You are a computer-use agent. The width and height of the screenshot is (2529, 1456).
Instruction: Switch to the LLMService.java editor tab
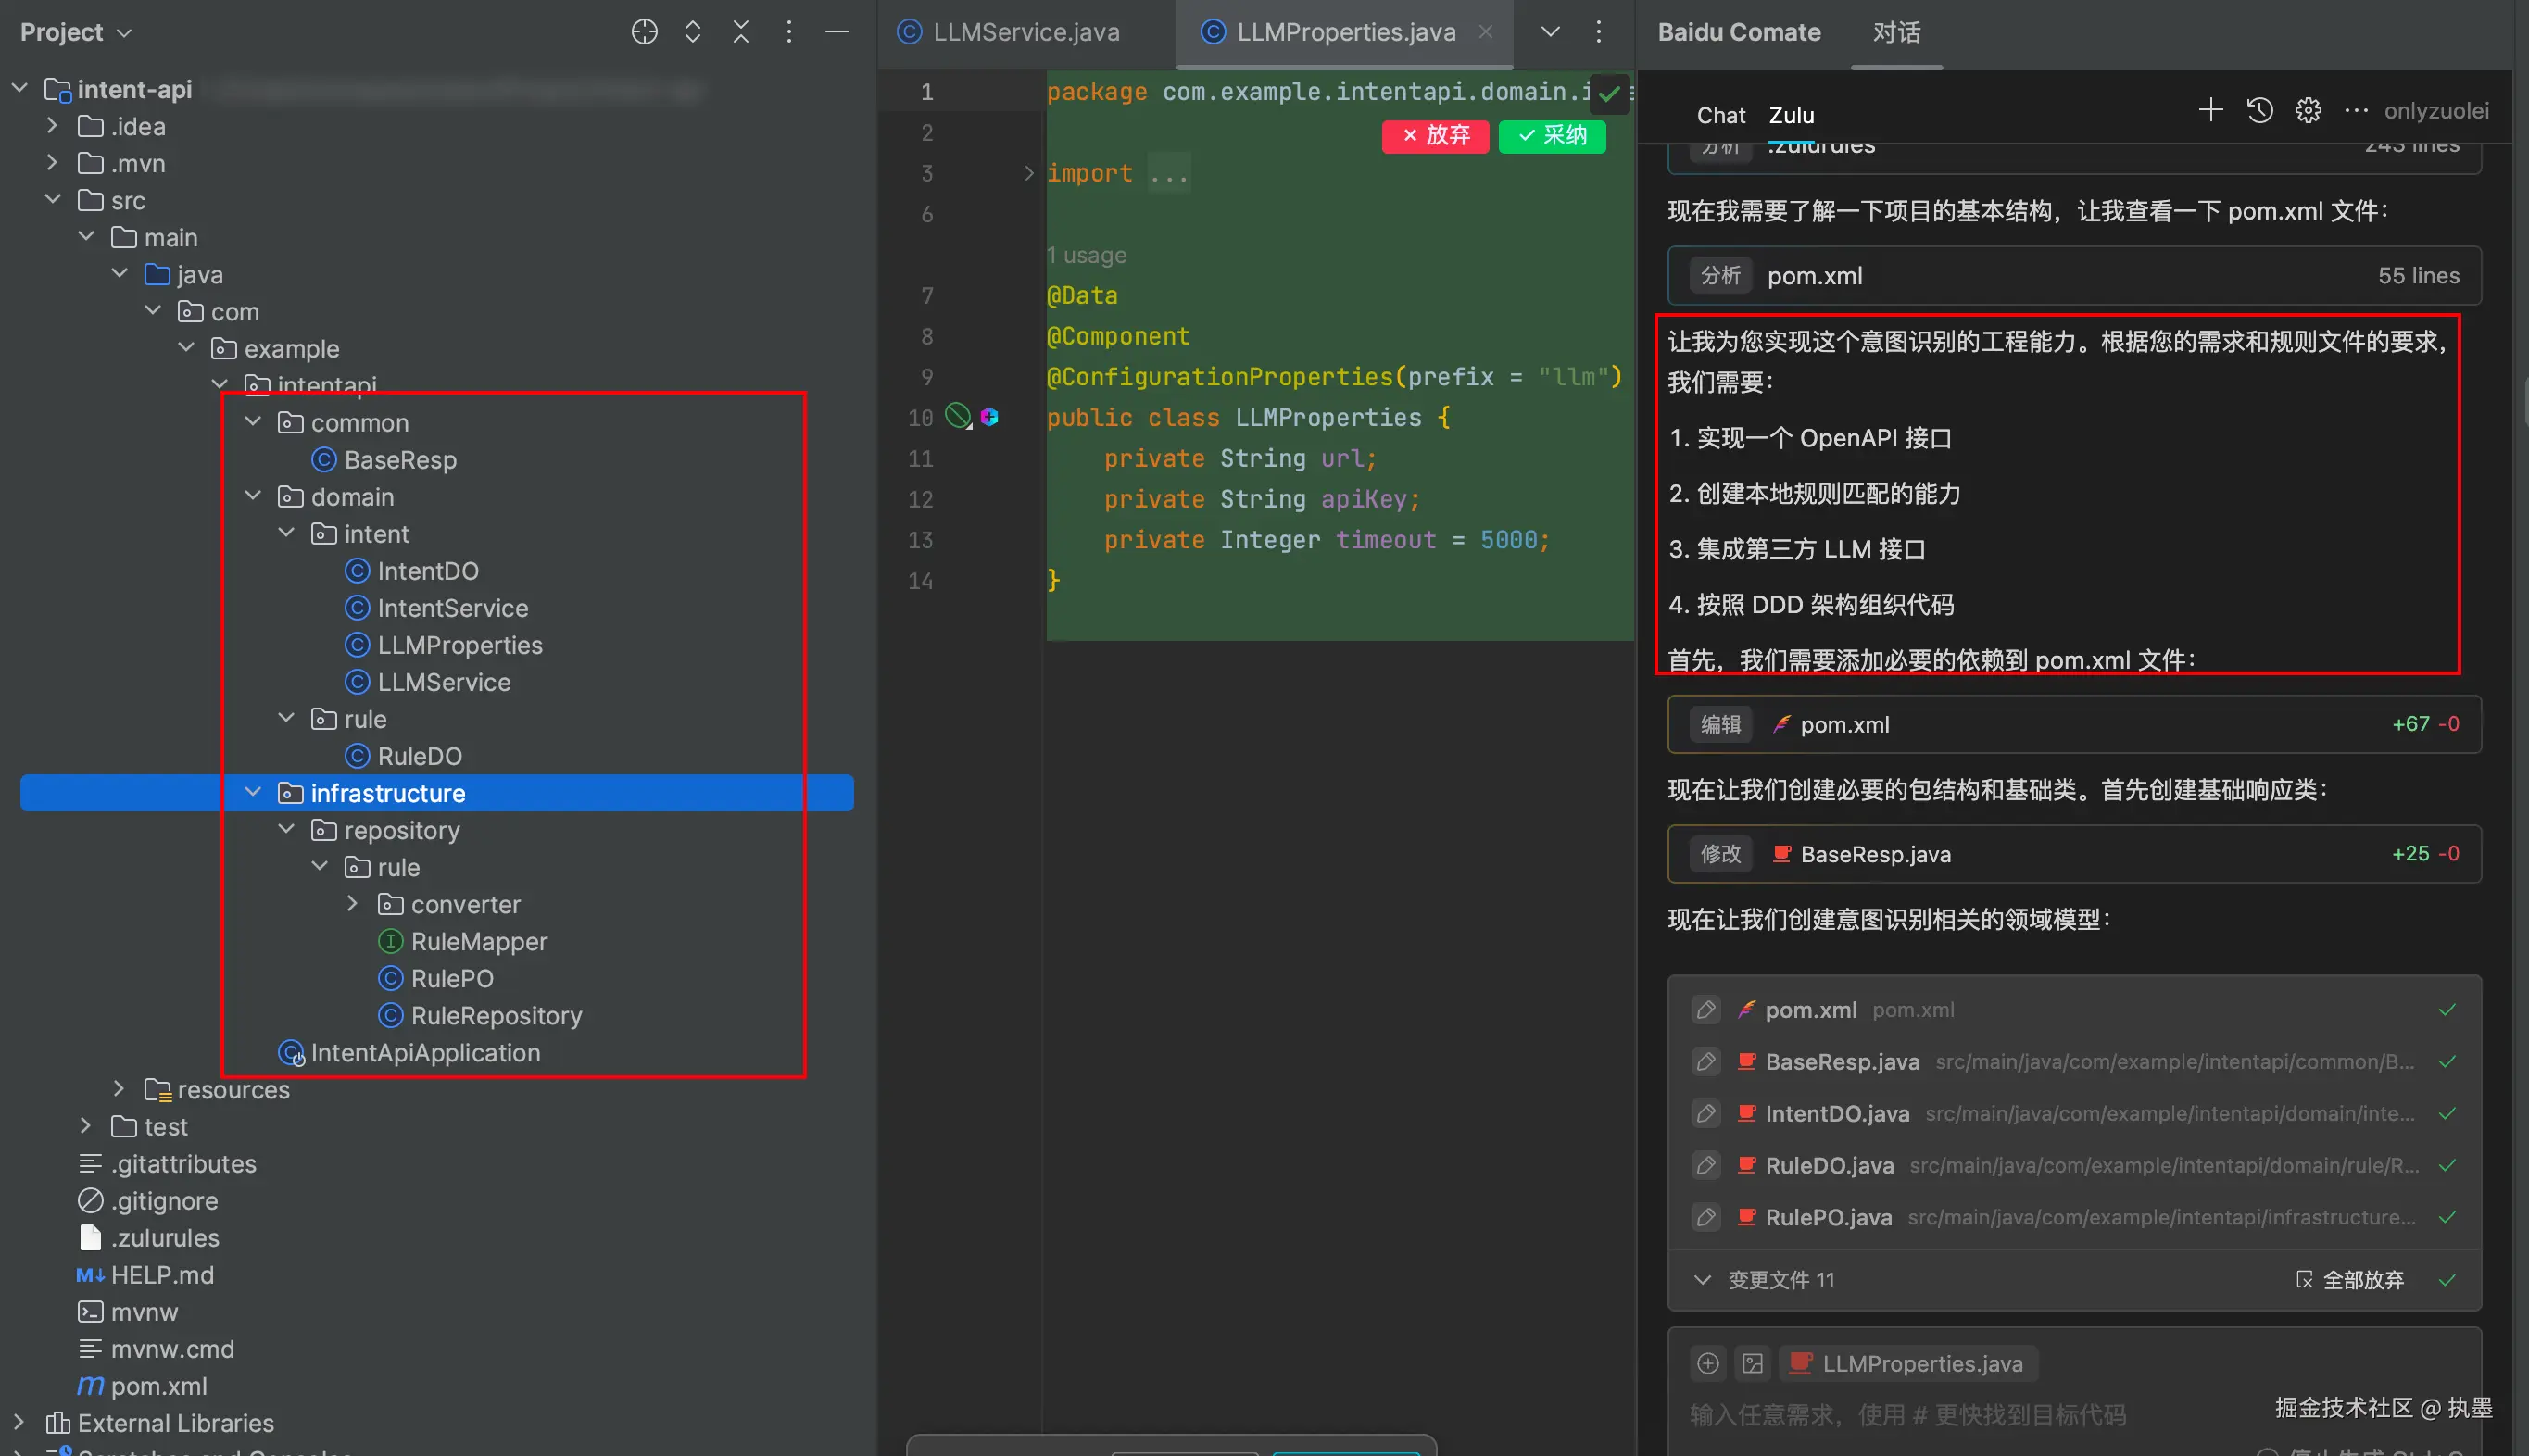pos(1025,32)
